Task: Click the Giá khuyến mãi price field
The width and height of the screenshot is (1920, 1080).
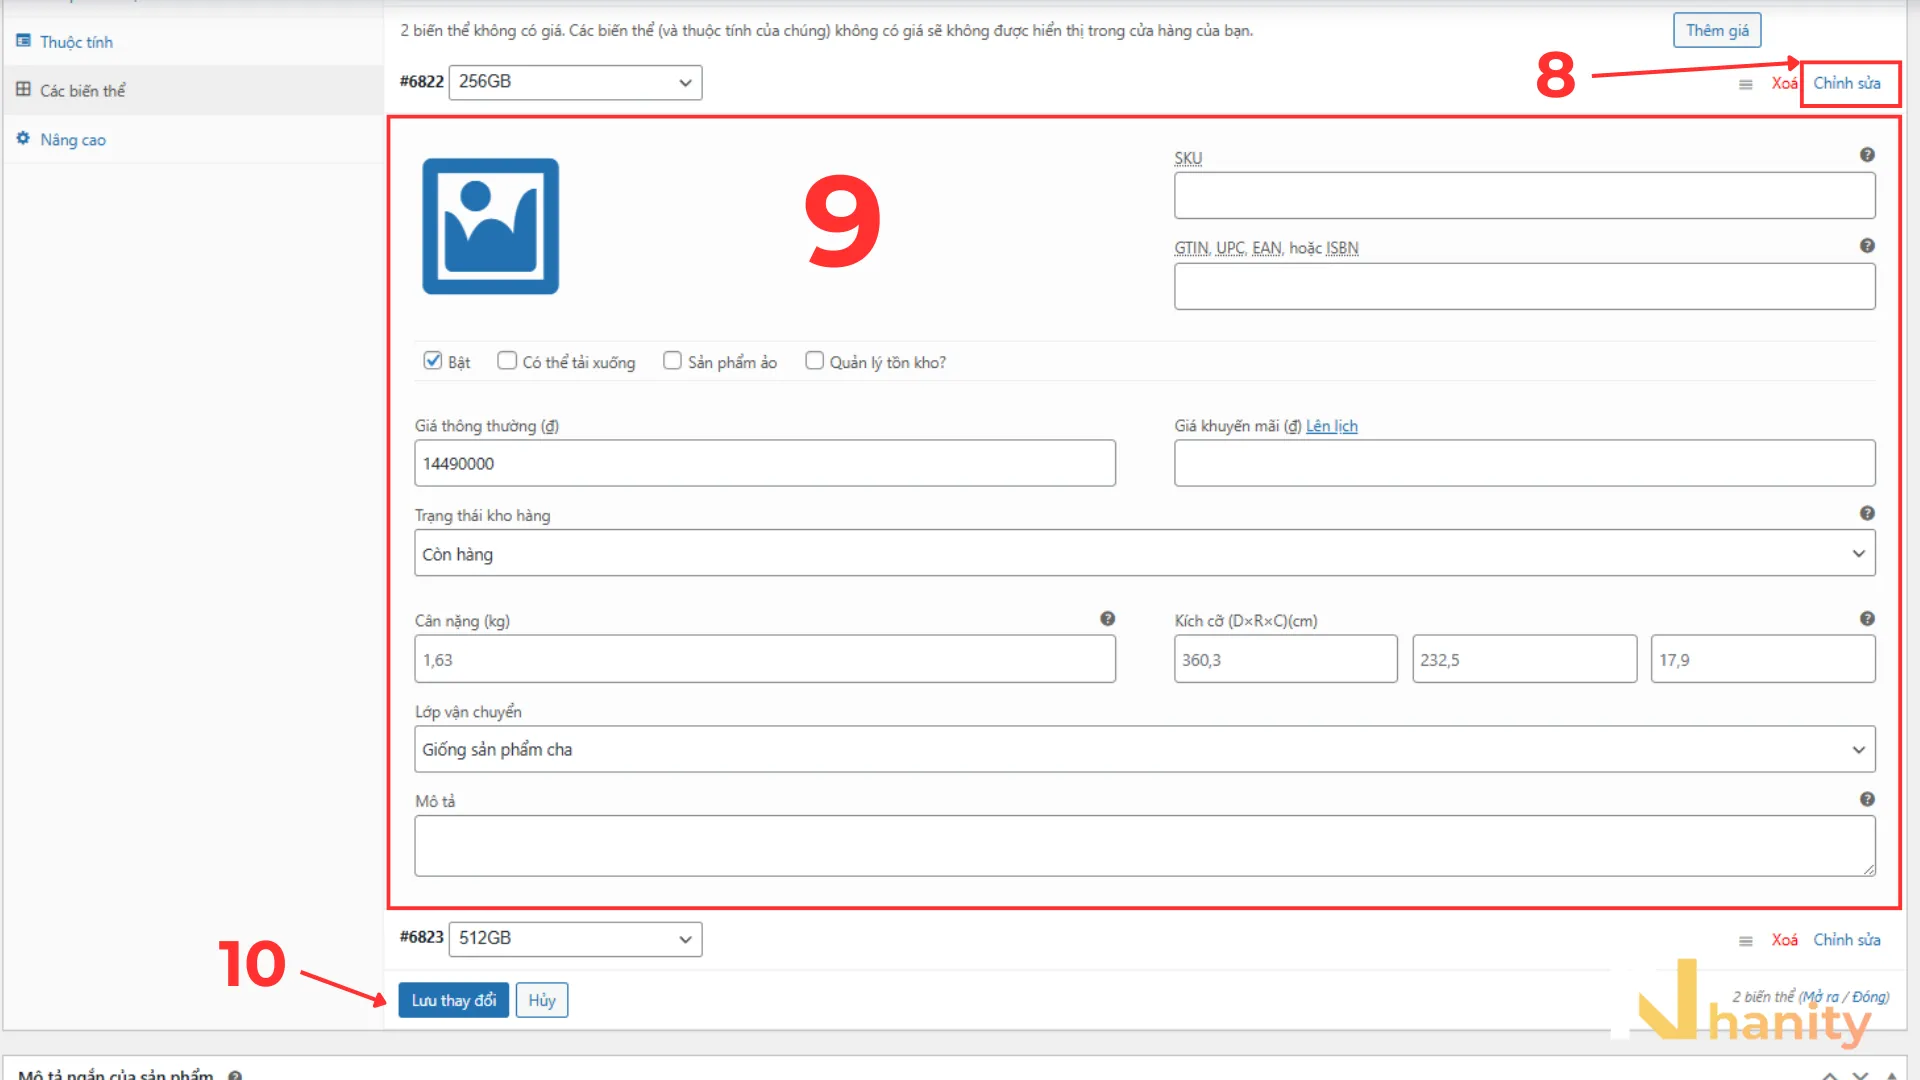Action: tap(1525, 463)
